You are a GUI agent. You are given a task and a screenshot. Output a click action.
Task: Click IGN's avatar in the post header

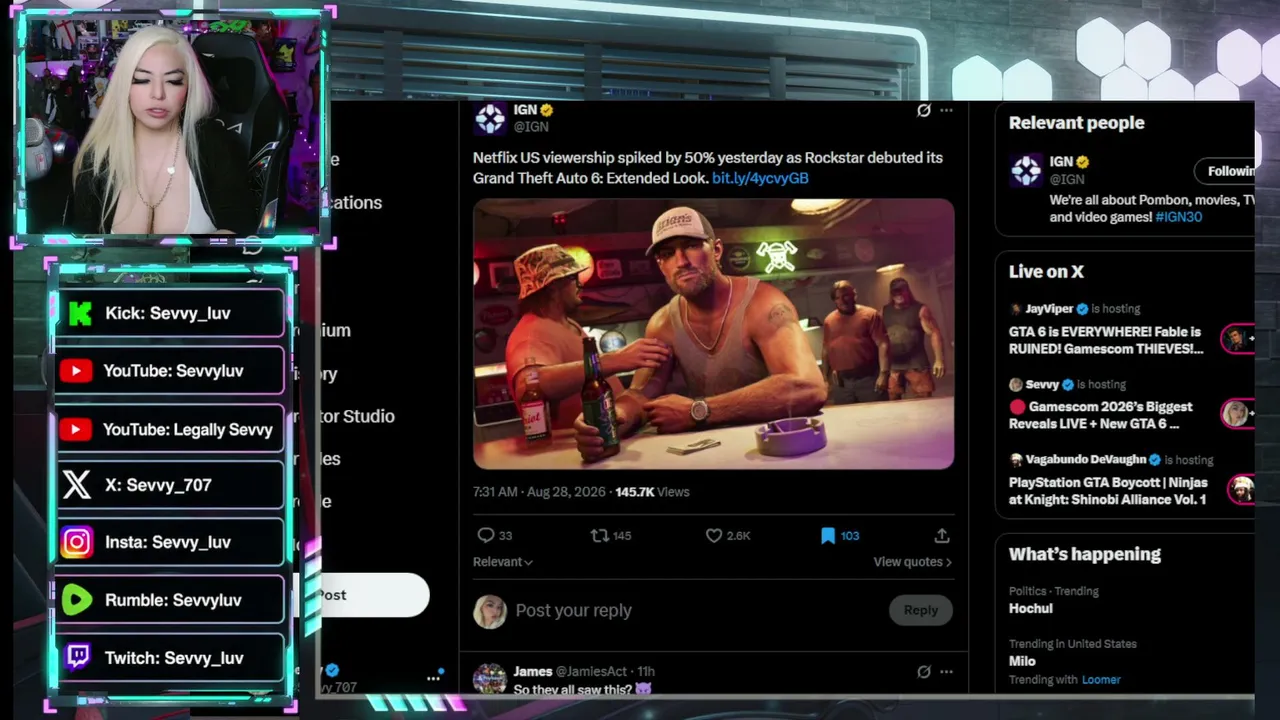coord(490,118)
